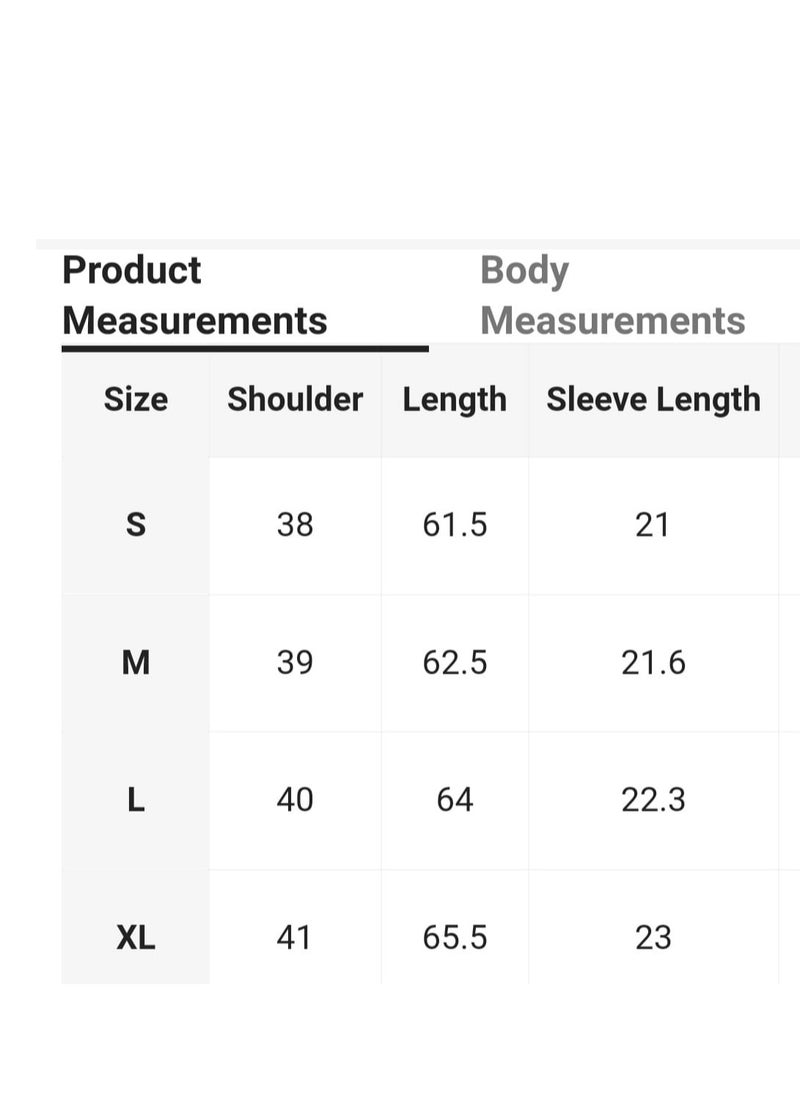Image resolution: width=800 pixels, height=1096 pixels.
Task: Select the S size row label
Action: (x=136, y=524)
